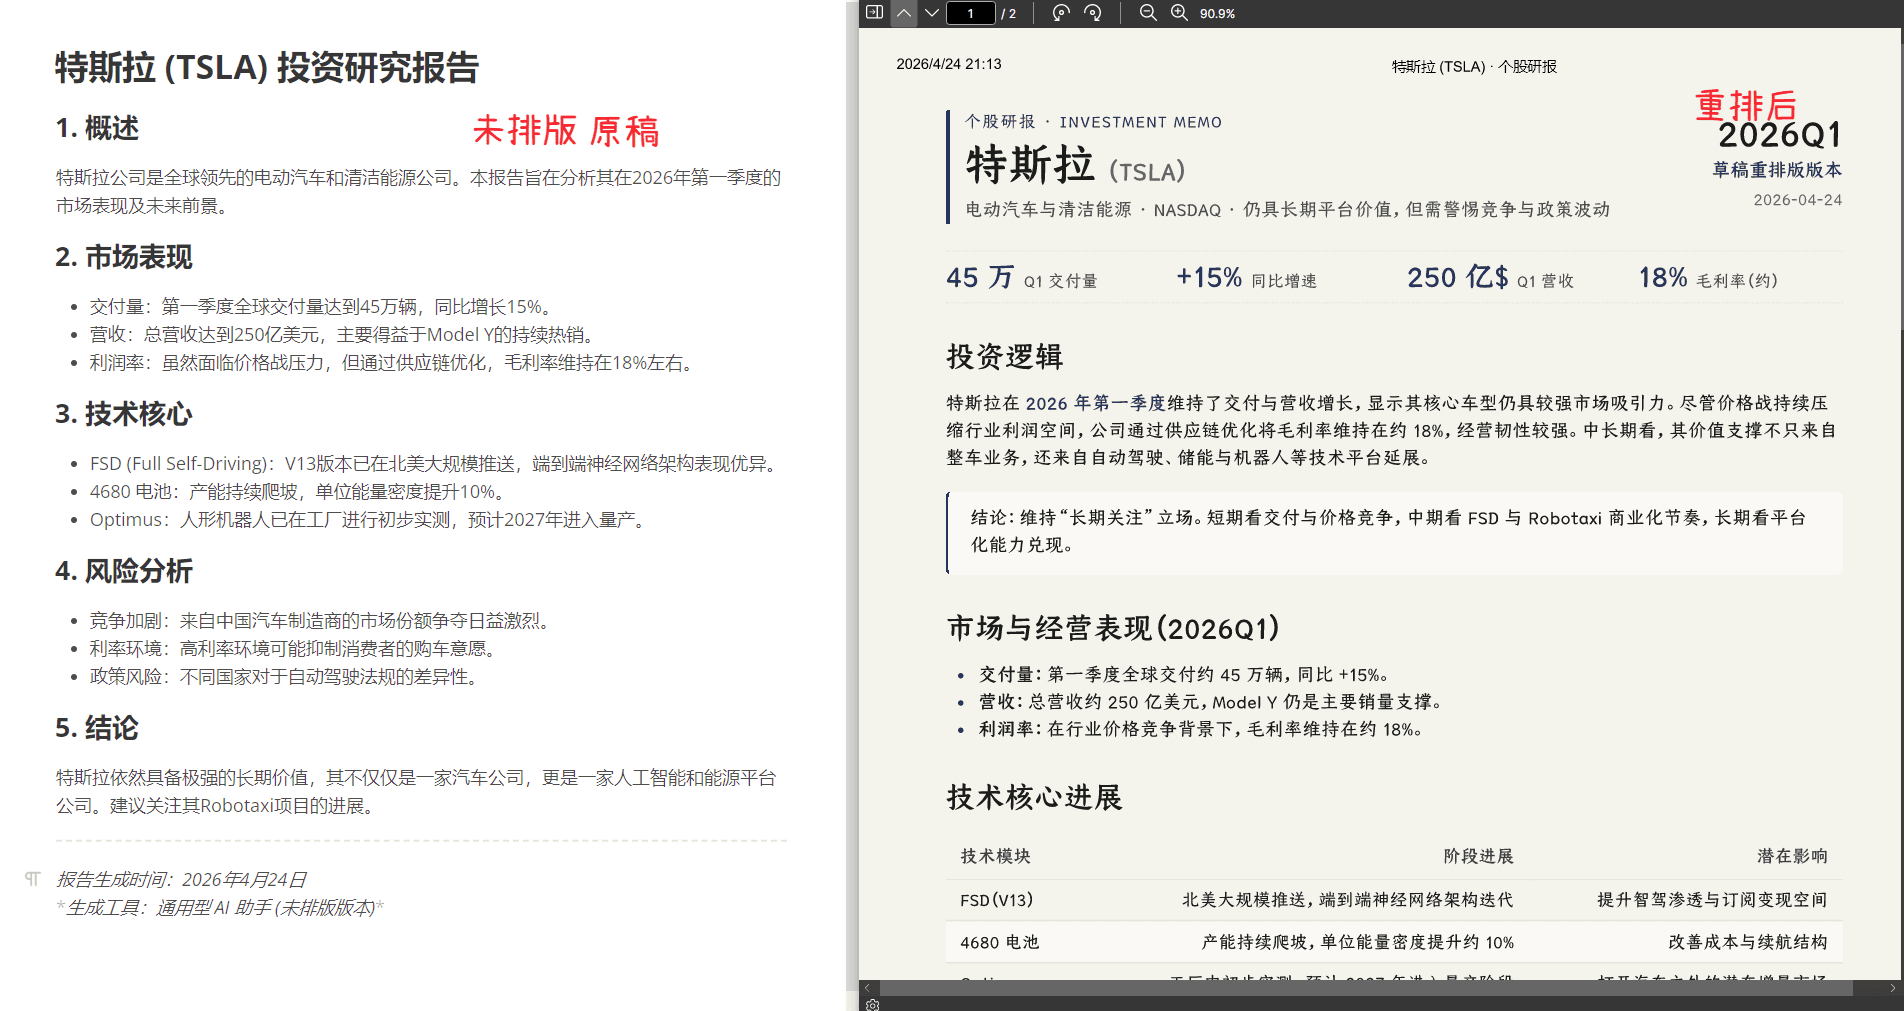Click the 2026Q1 quarter label
The image size is (1904, 1011).
pyautogui.click(x=1780, y=135)
